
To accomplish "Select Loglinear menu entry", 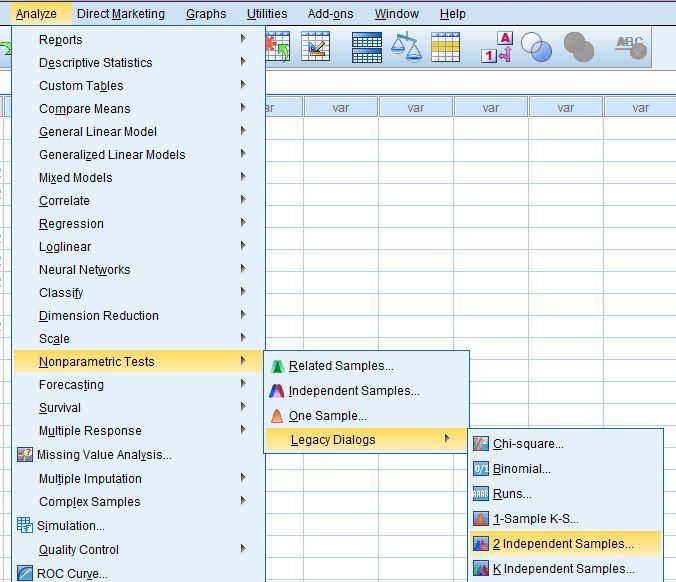I will tap(139, 247).
